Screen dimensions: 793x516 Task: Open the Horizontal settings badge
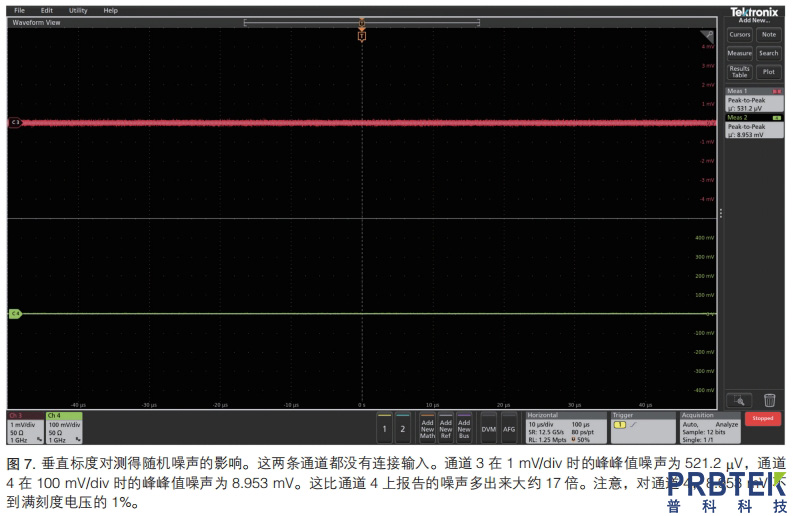[565, 427]
